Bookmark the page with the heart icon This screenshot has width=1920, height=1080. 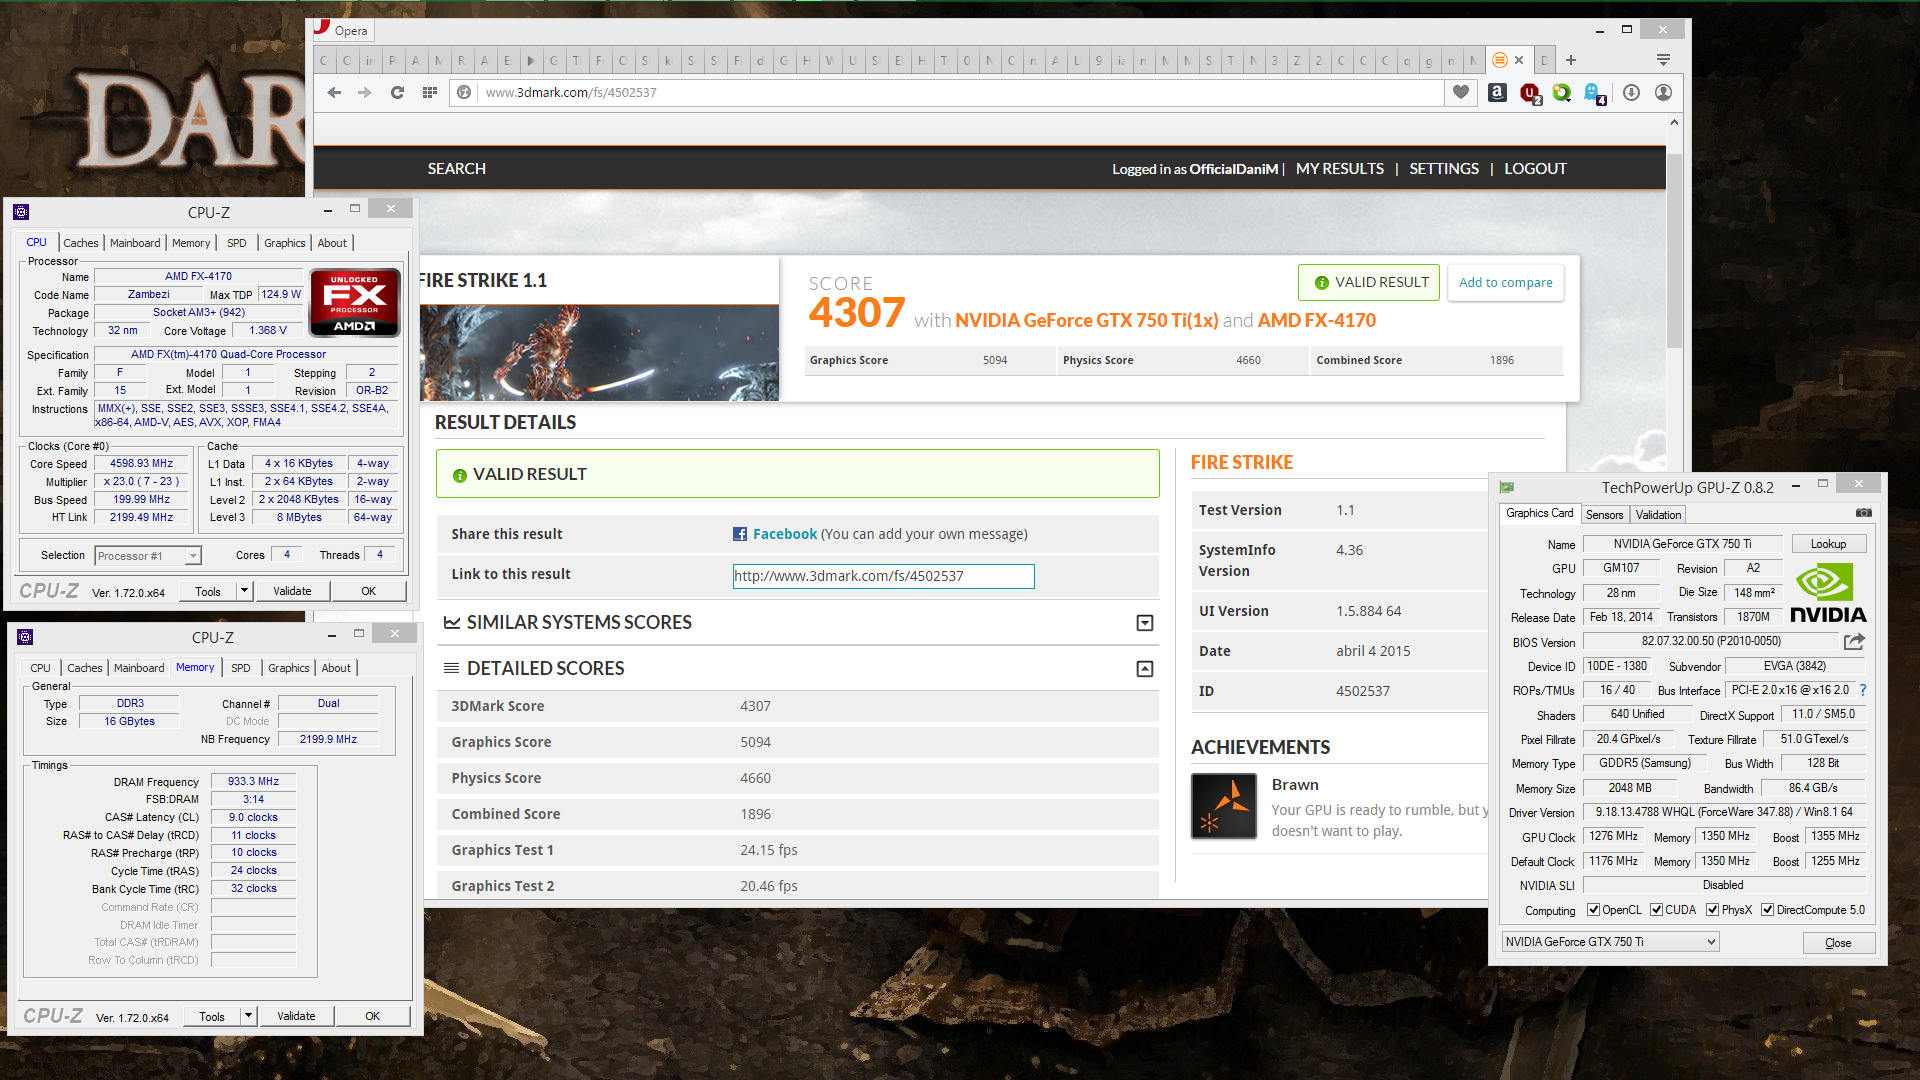pyautogui.click(x=1461, y=92)
